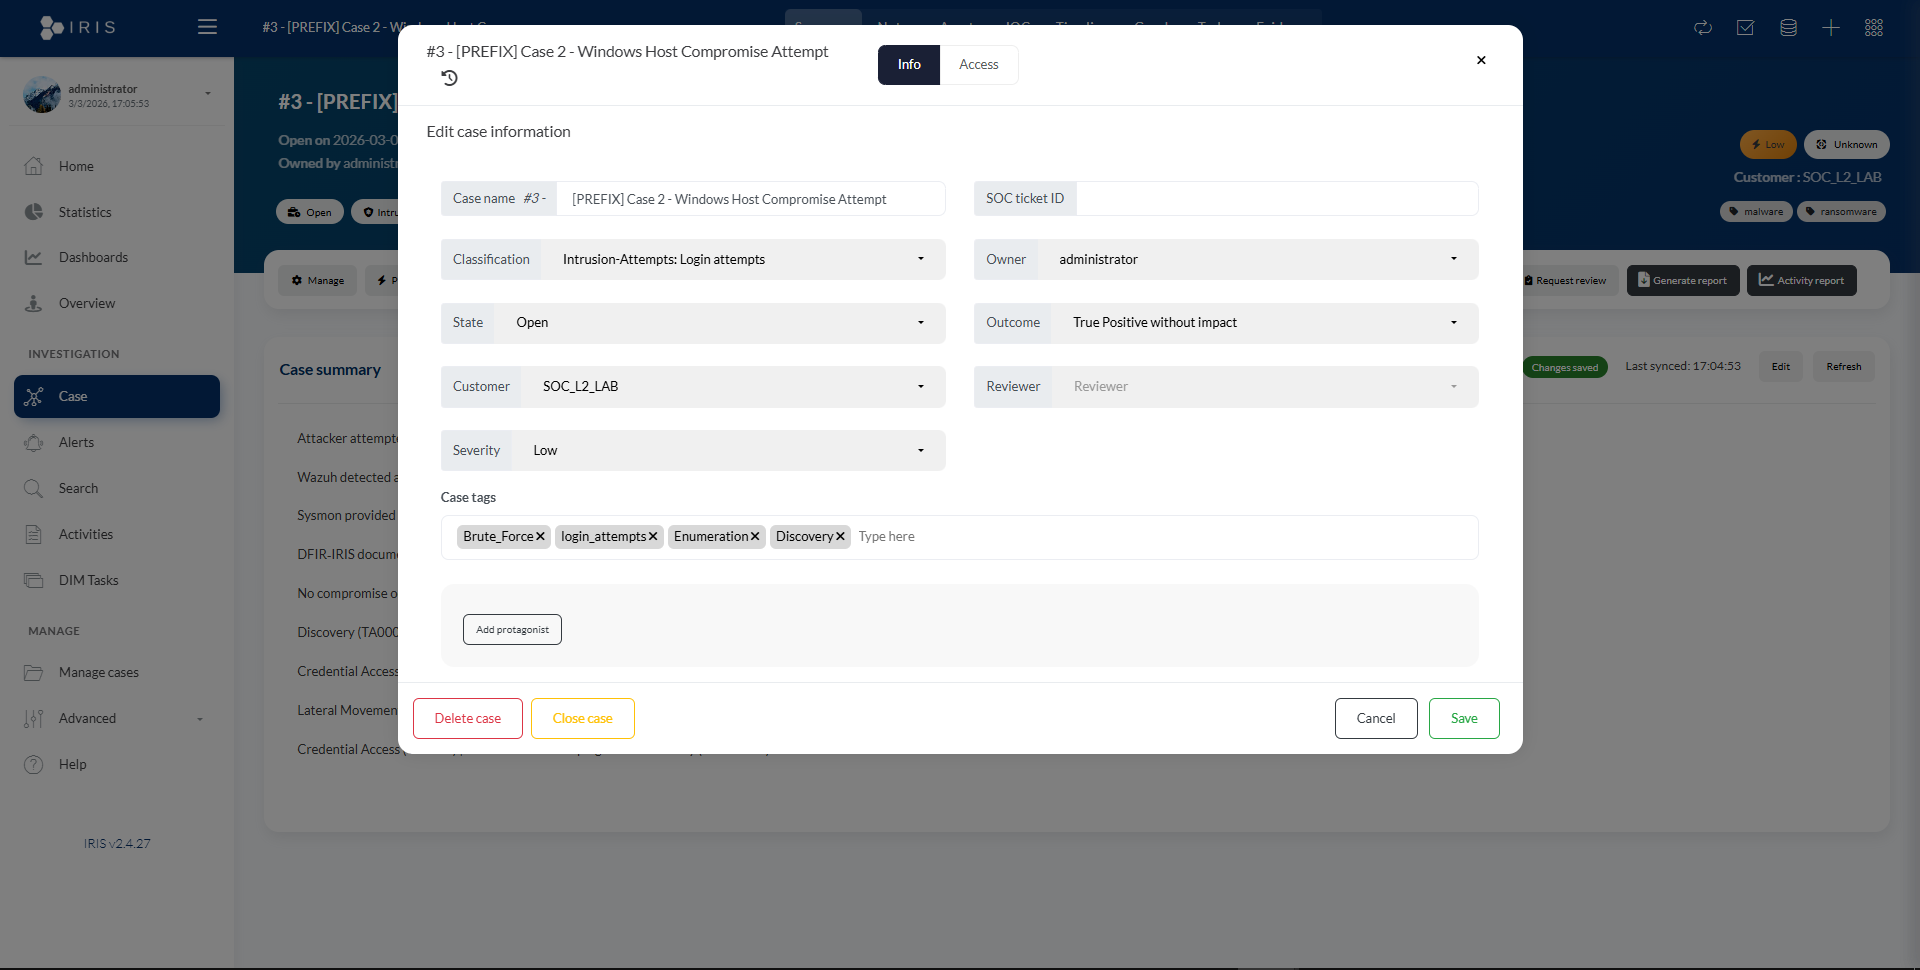This screenshot has height=970, width=1920.
Task: Click the case history clock icon
Action: (x=449, y=78)
